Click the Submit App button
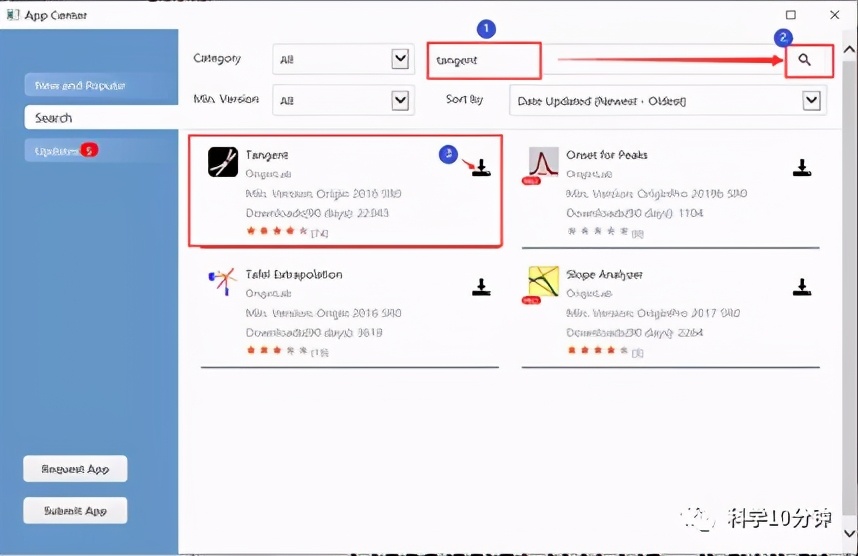The width and height of the screenshot is (858, 556). pyautogui.click(x=75, y=511)
